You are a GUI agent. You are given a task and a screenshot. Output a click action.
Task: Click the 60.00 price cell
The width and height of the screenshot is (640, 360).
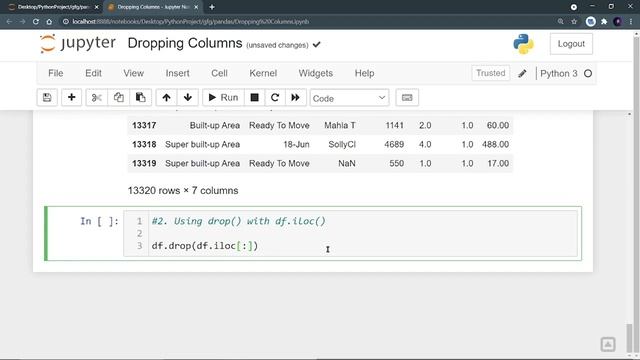point(498,125)
